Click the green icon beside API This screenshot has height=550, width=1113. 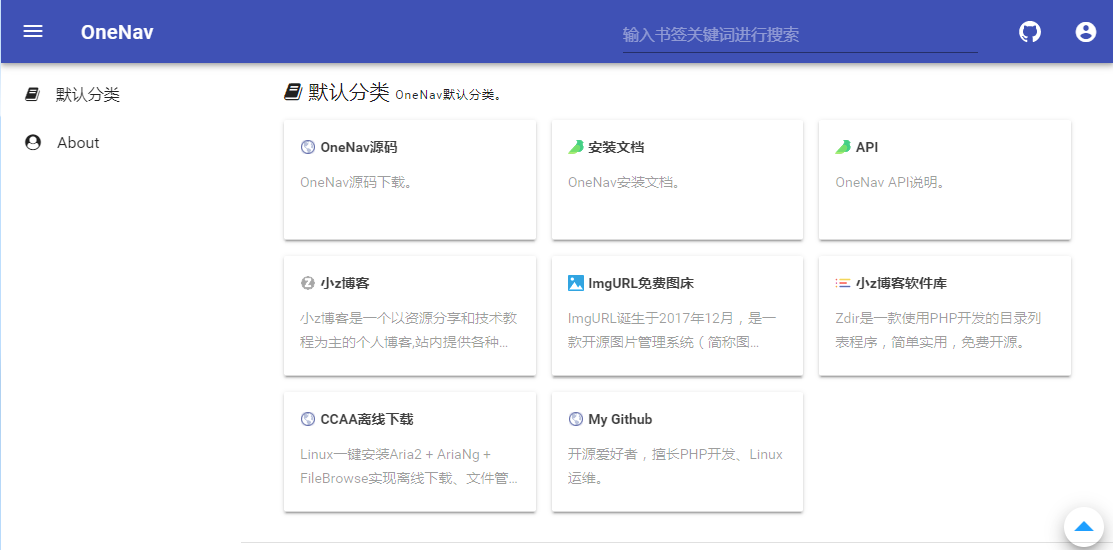[x=843, y=147]
